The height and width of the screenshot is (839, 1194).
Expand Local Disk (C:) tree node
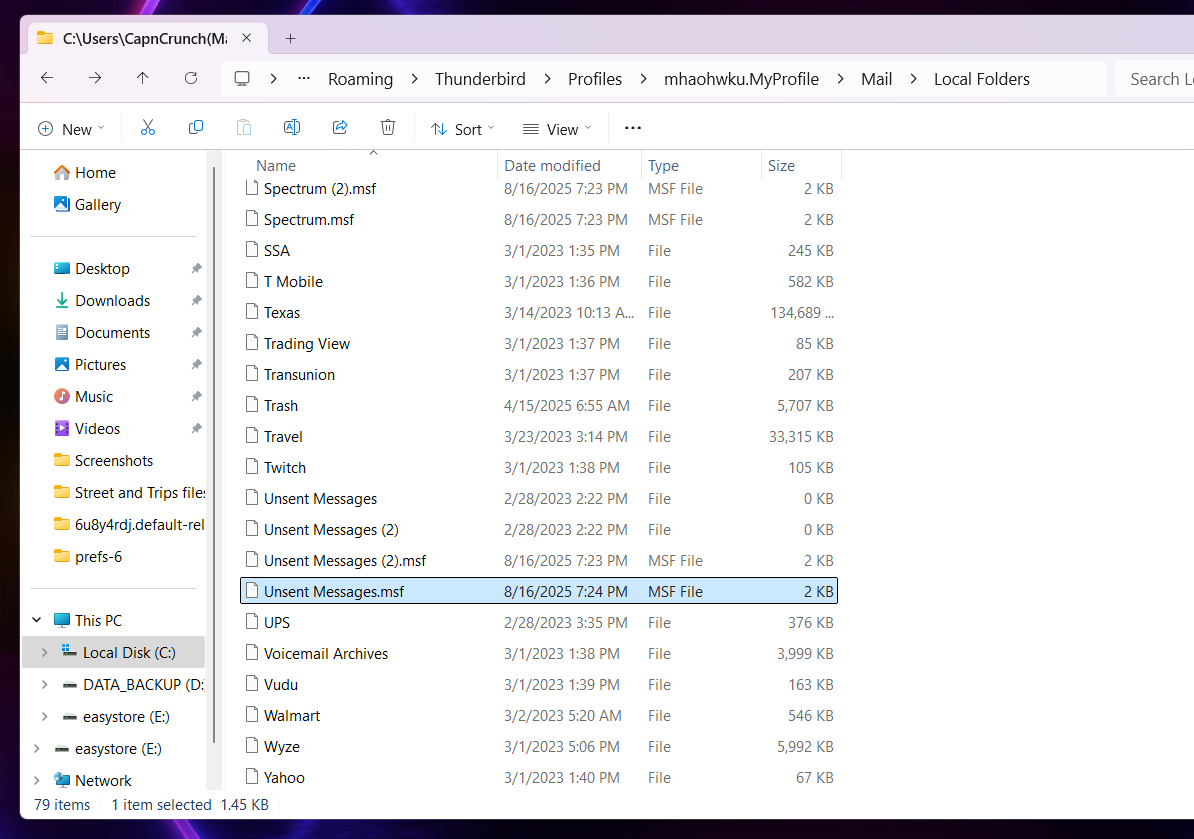[43, 653]
